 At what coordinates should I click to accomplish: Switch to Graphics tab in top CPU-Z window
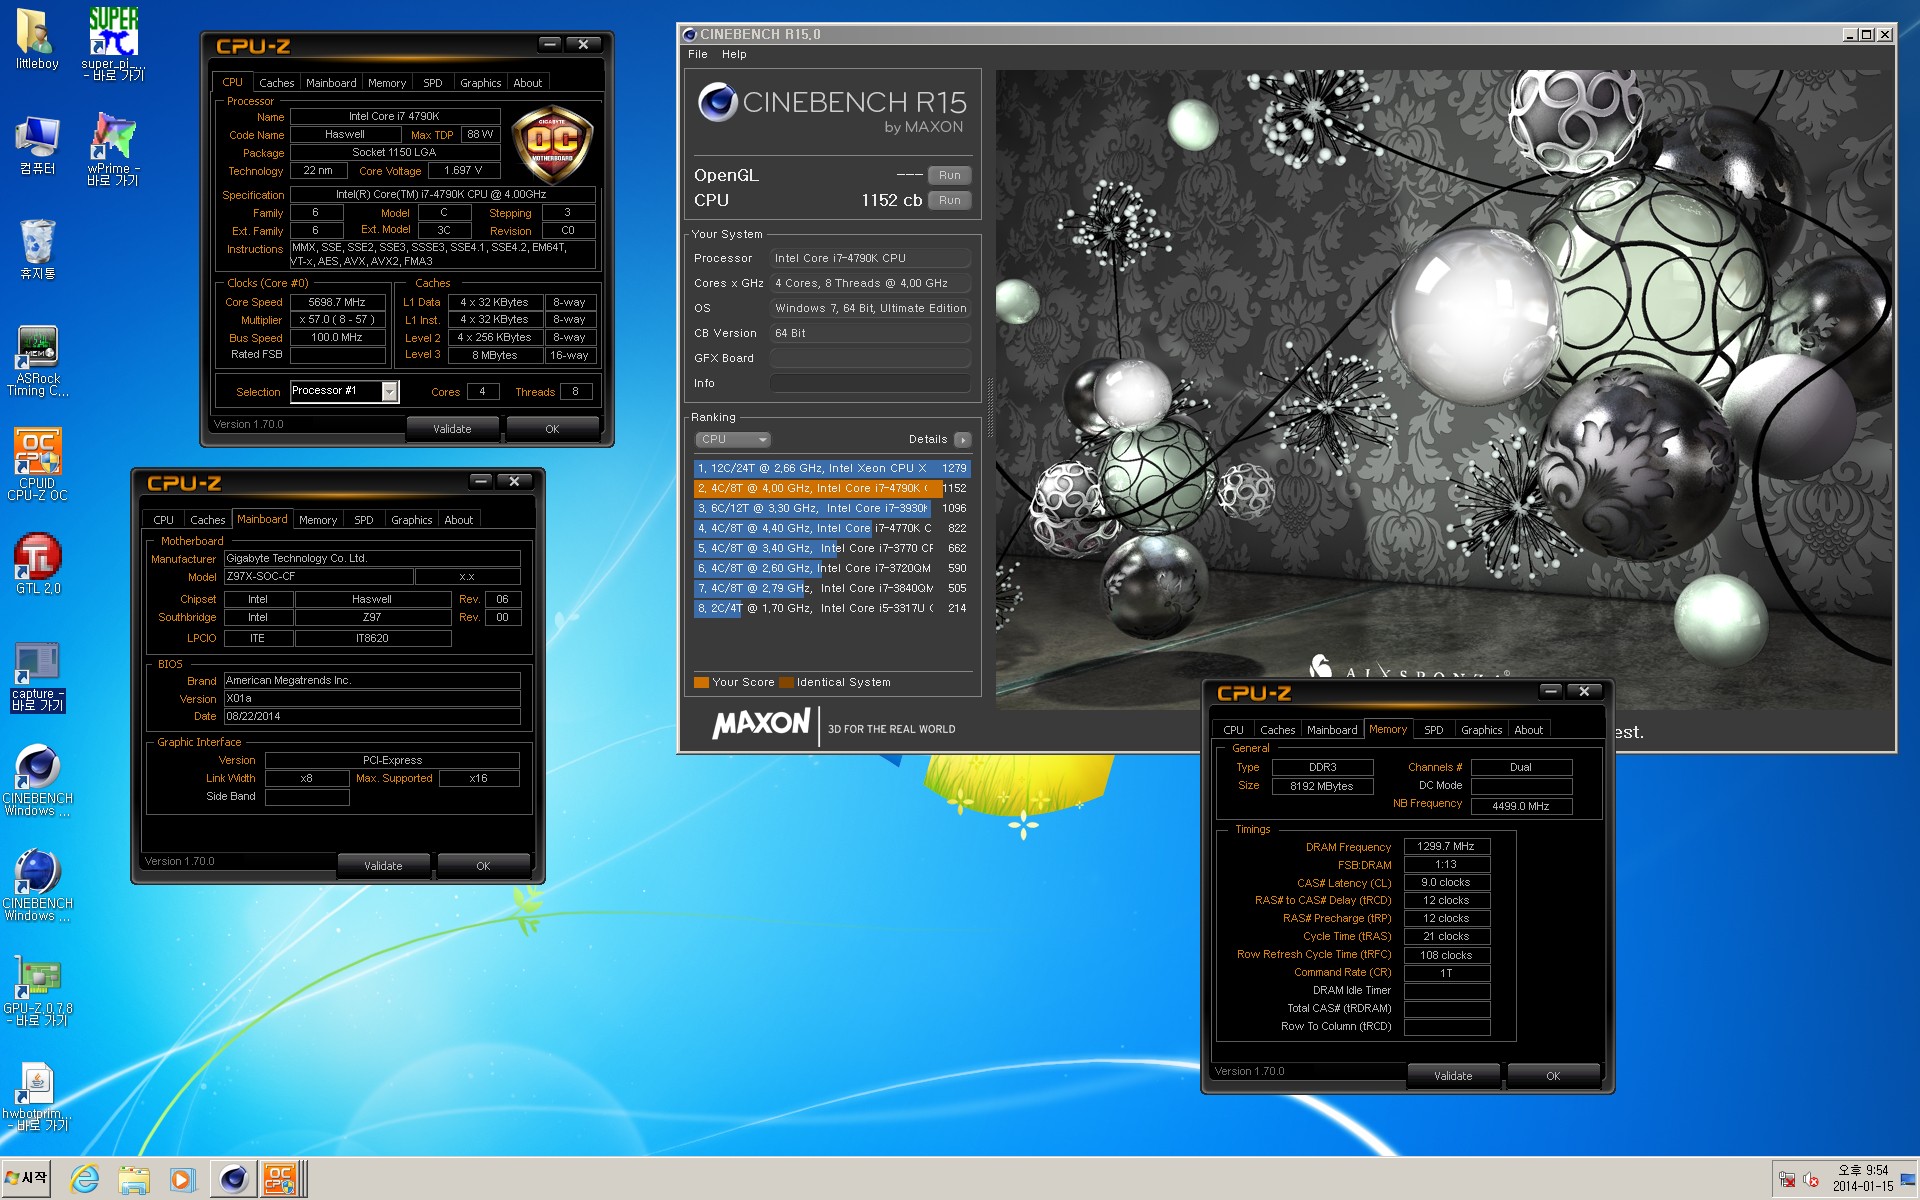[480, 83]
